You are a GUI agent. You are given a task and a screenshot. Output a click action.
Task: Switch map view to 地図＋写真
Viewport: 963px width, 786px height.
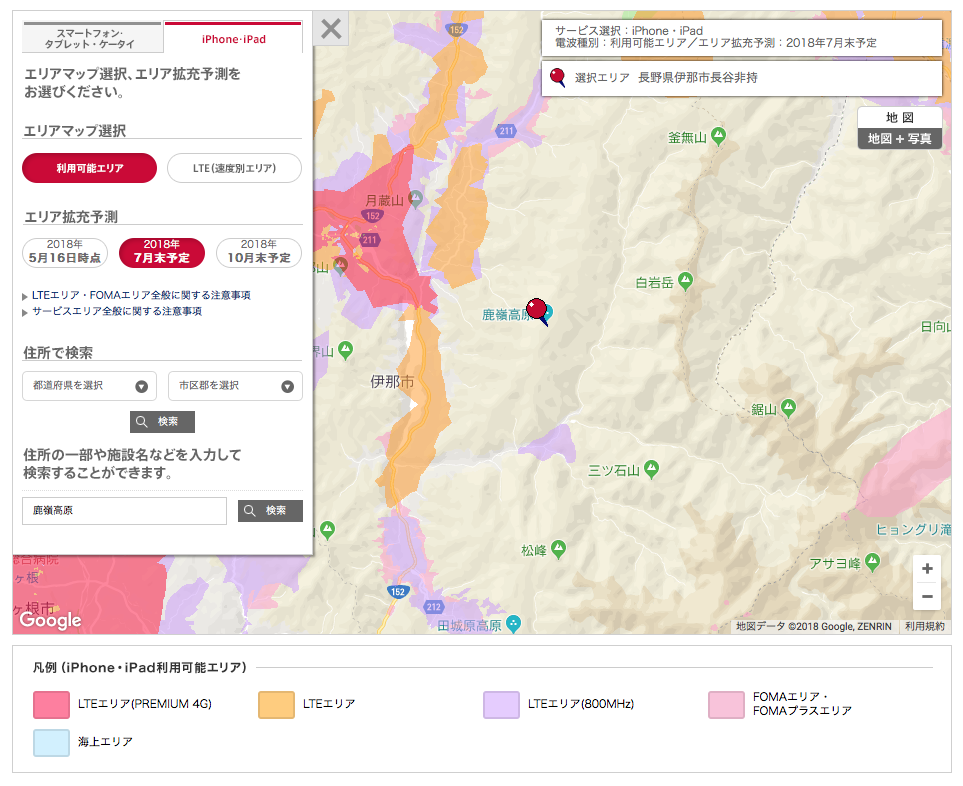(x=900, y=139)
